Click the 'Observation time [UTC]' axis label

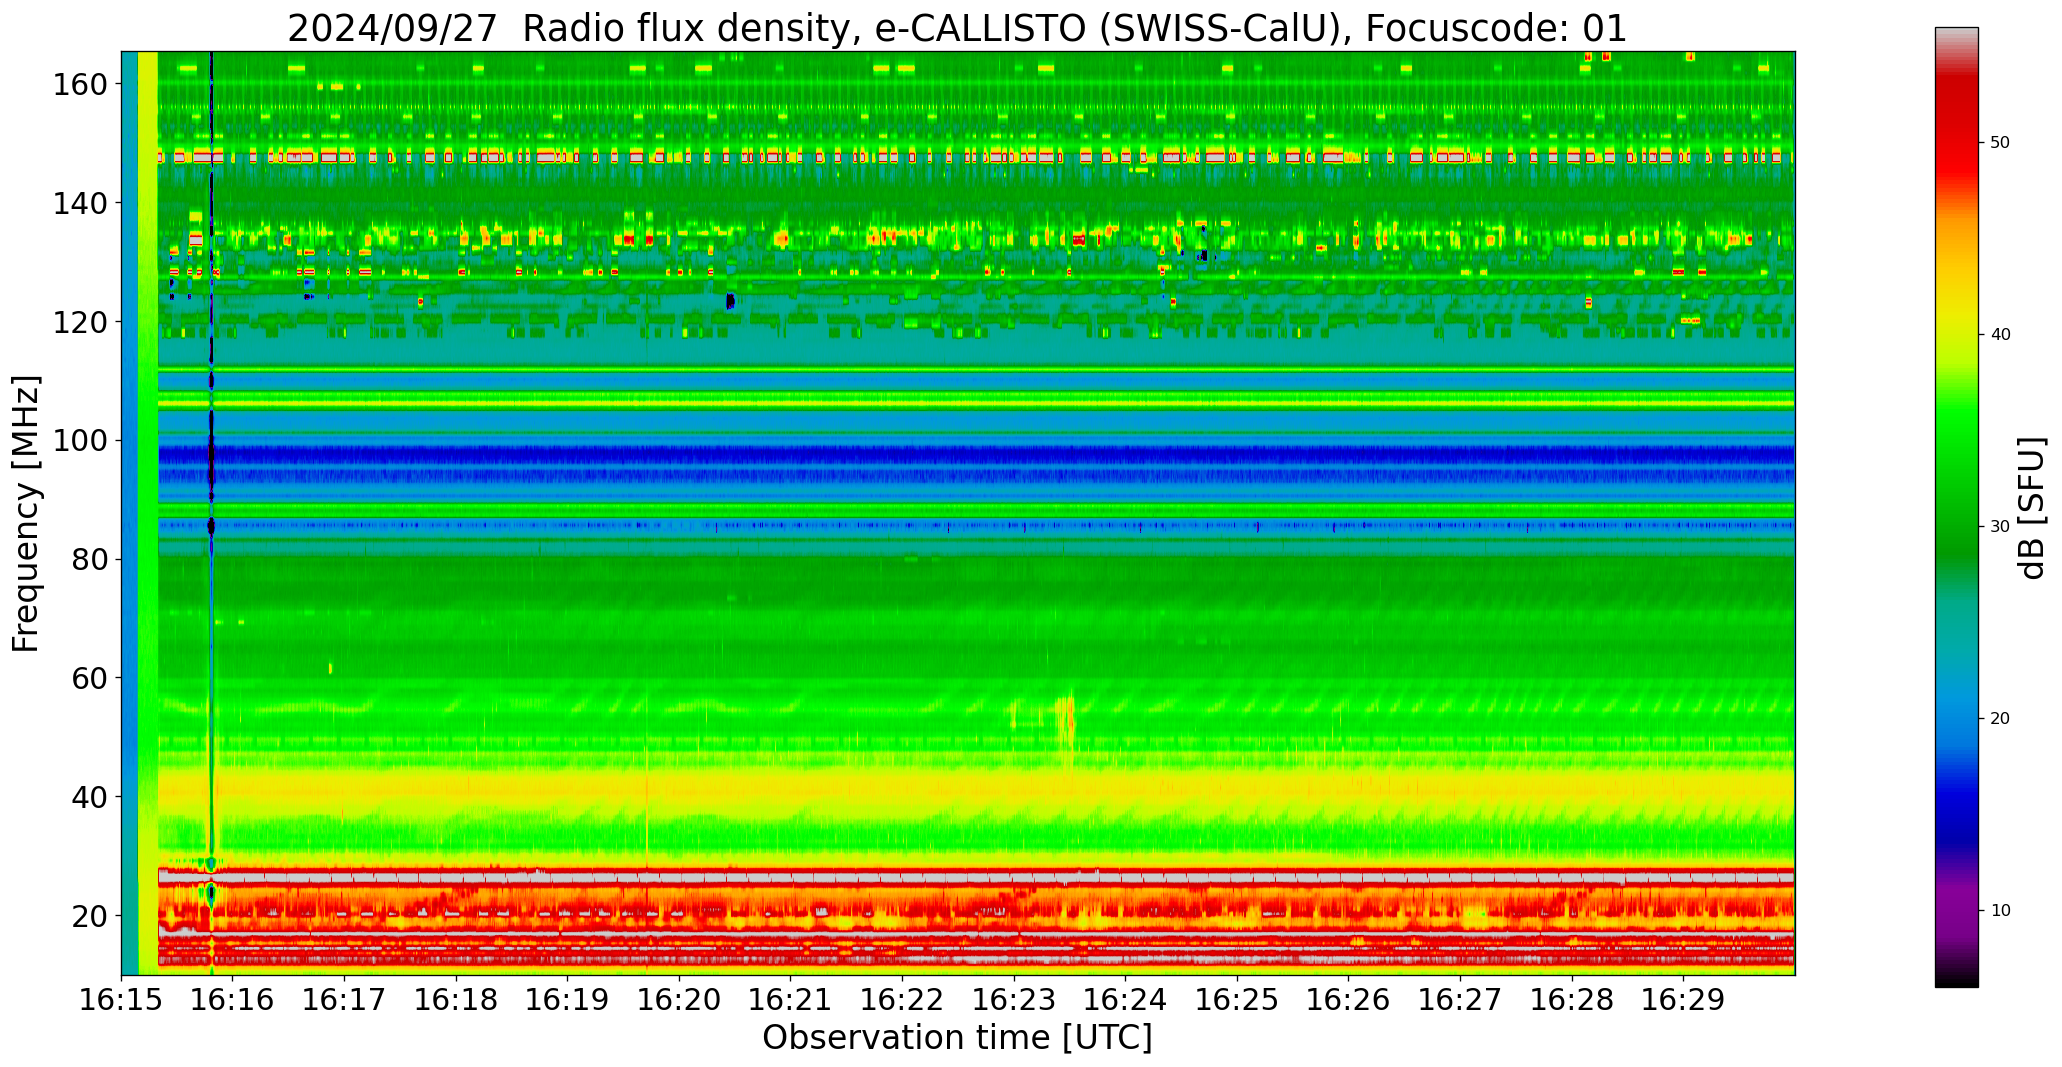point(957,1037)
